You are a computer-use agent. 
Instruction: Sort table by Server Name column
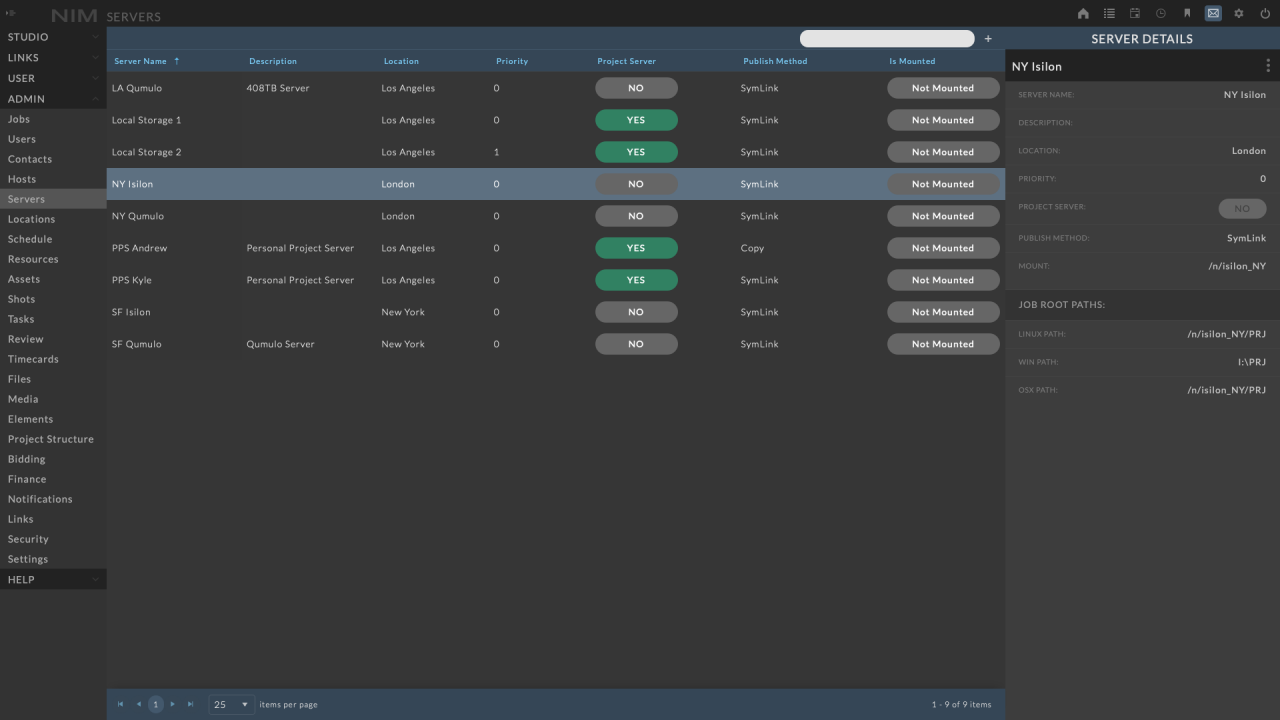[141, 61]
